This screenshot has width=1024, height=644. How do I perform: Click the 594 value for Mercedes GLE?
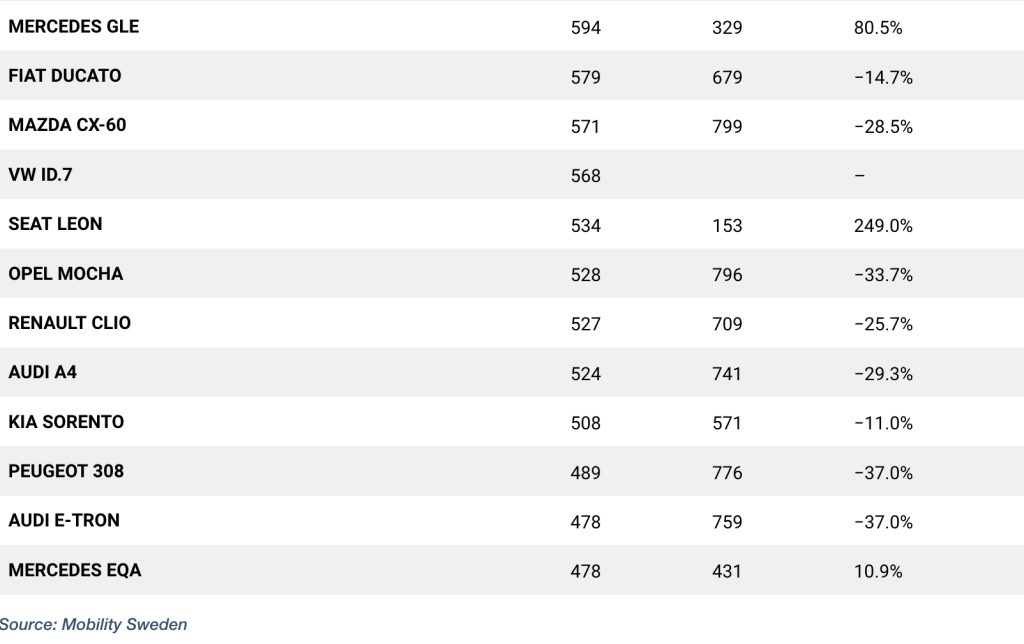point(585,28)
